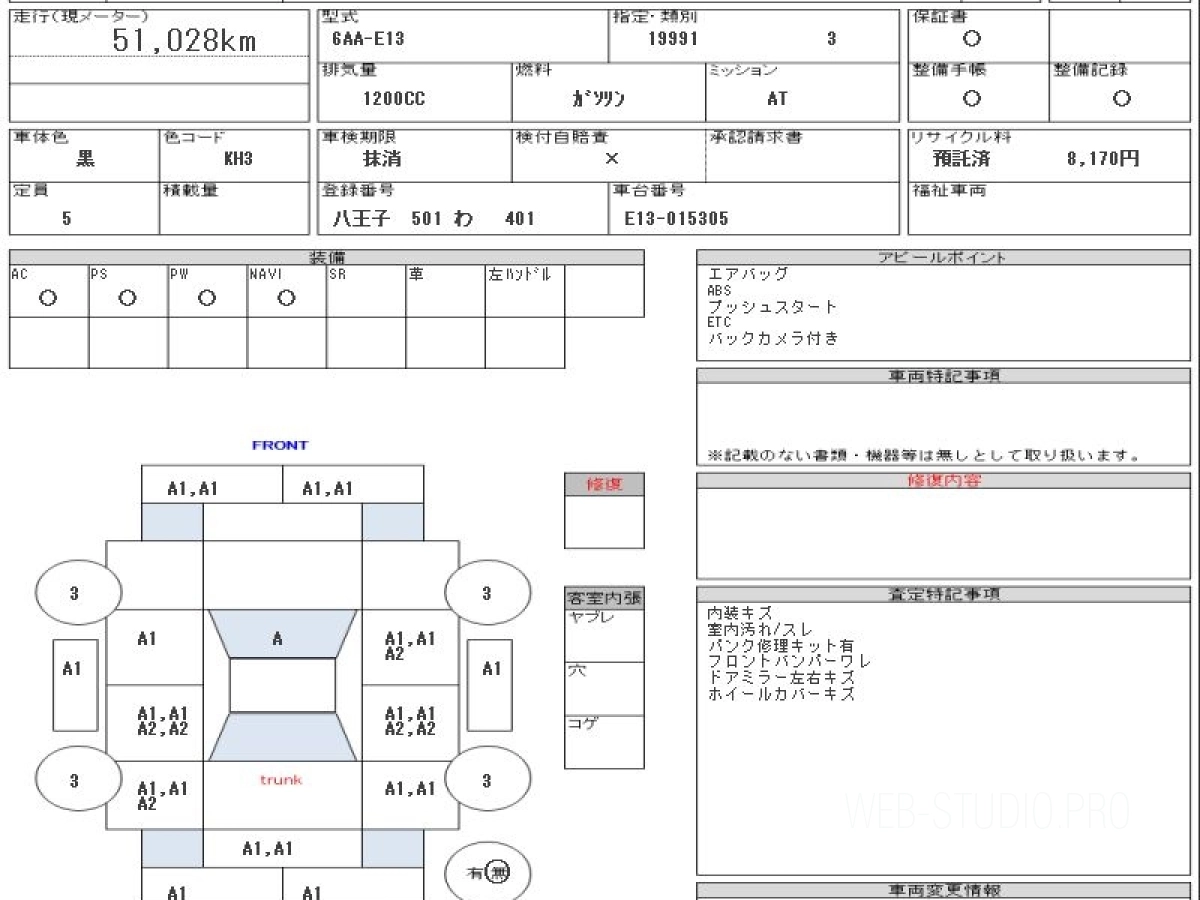Select the red 修復内容 header
This screenshot has height=900, width=1200.
[945, 481]
